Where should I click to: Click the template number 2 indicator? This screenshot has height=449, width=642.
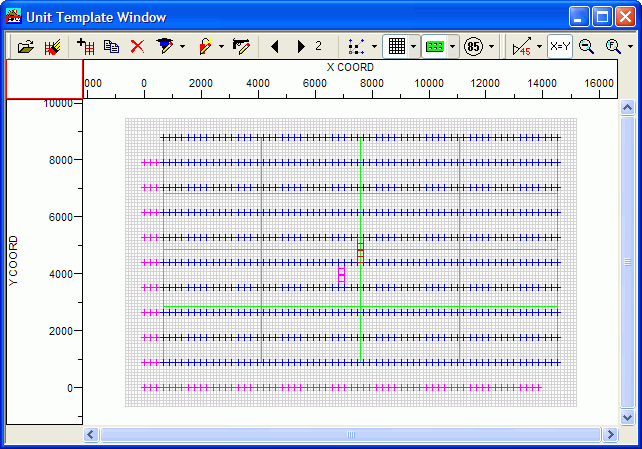pyautogui.click(x=319, y=46)
